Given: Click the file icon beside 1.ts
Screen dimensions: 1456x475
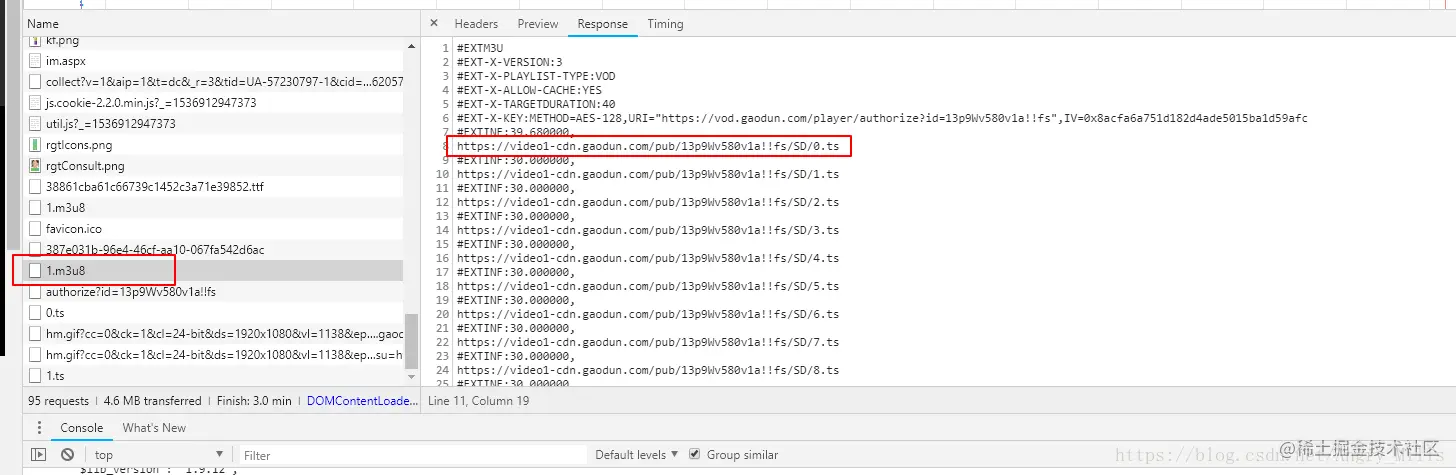Looking at the screenshot, I should pos(36,376).
